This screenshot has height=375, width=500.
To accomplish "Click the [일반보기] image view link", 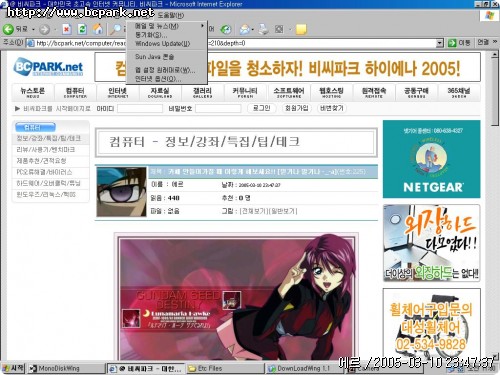I will (x=283, y=211).
